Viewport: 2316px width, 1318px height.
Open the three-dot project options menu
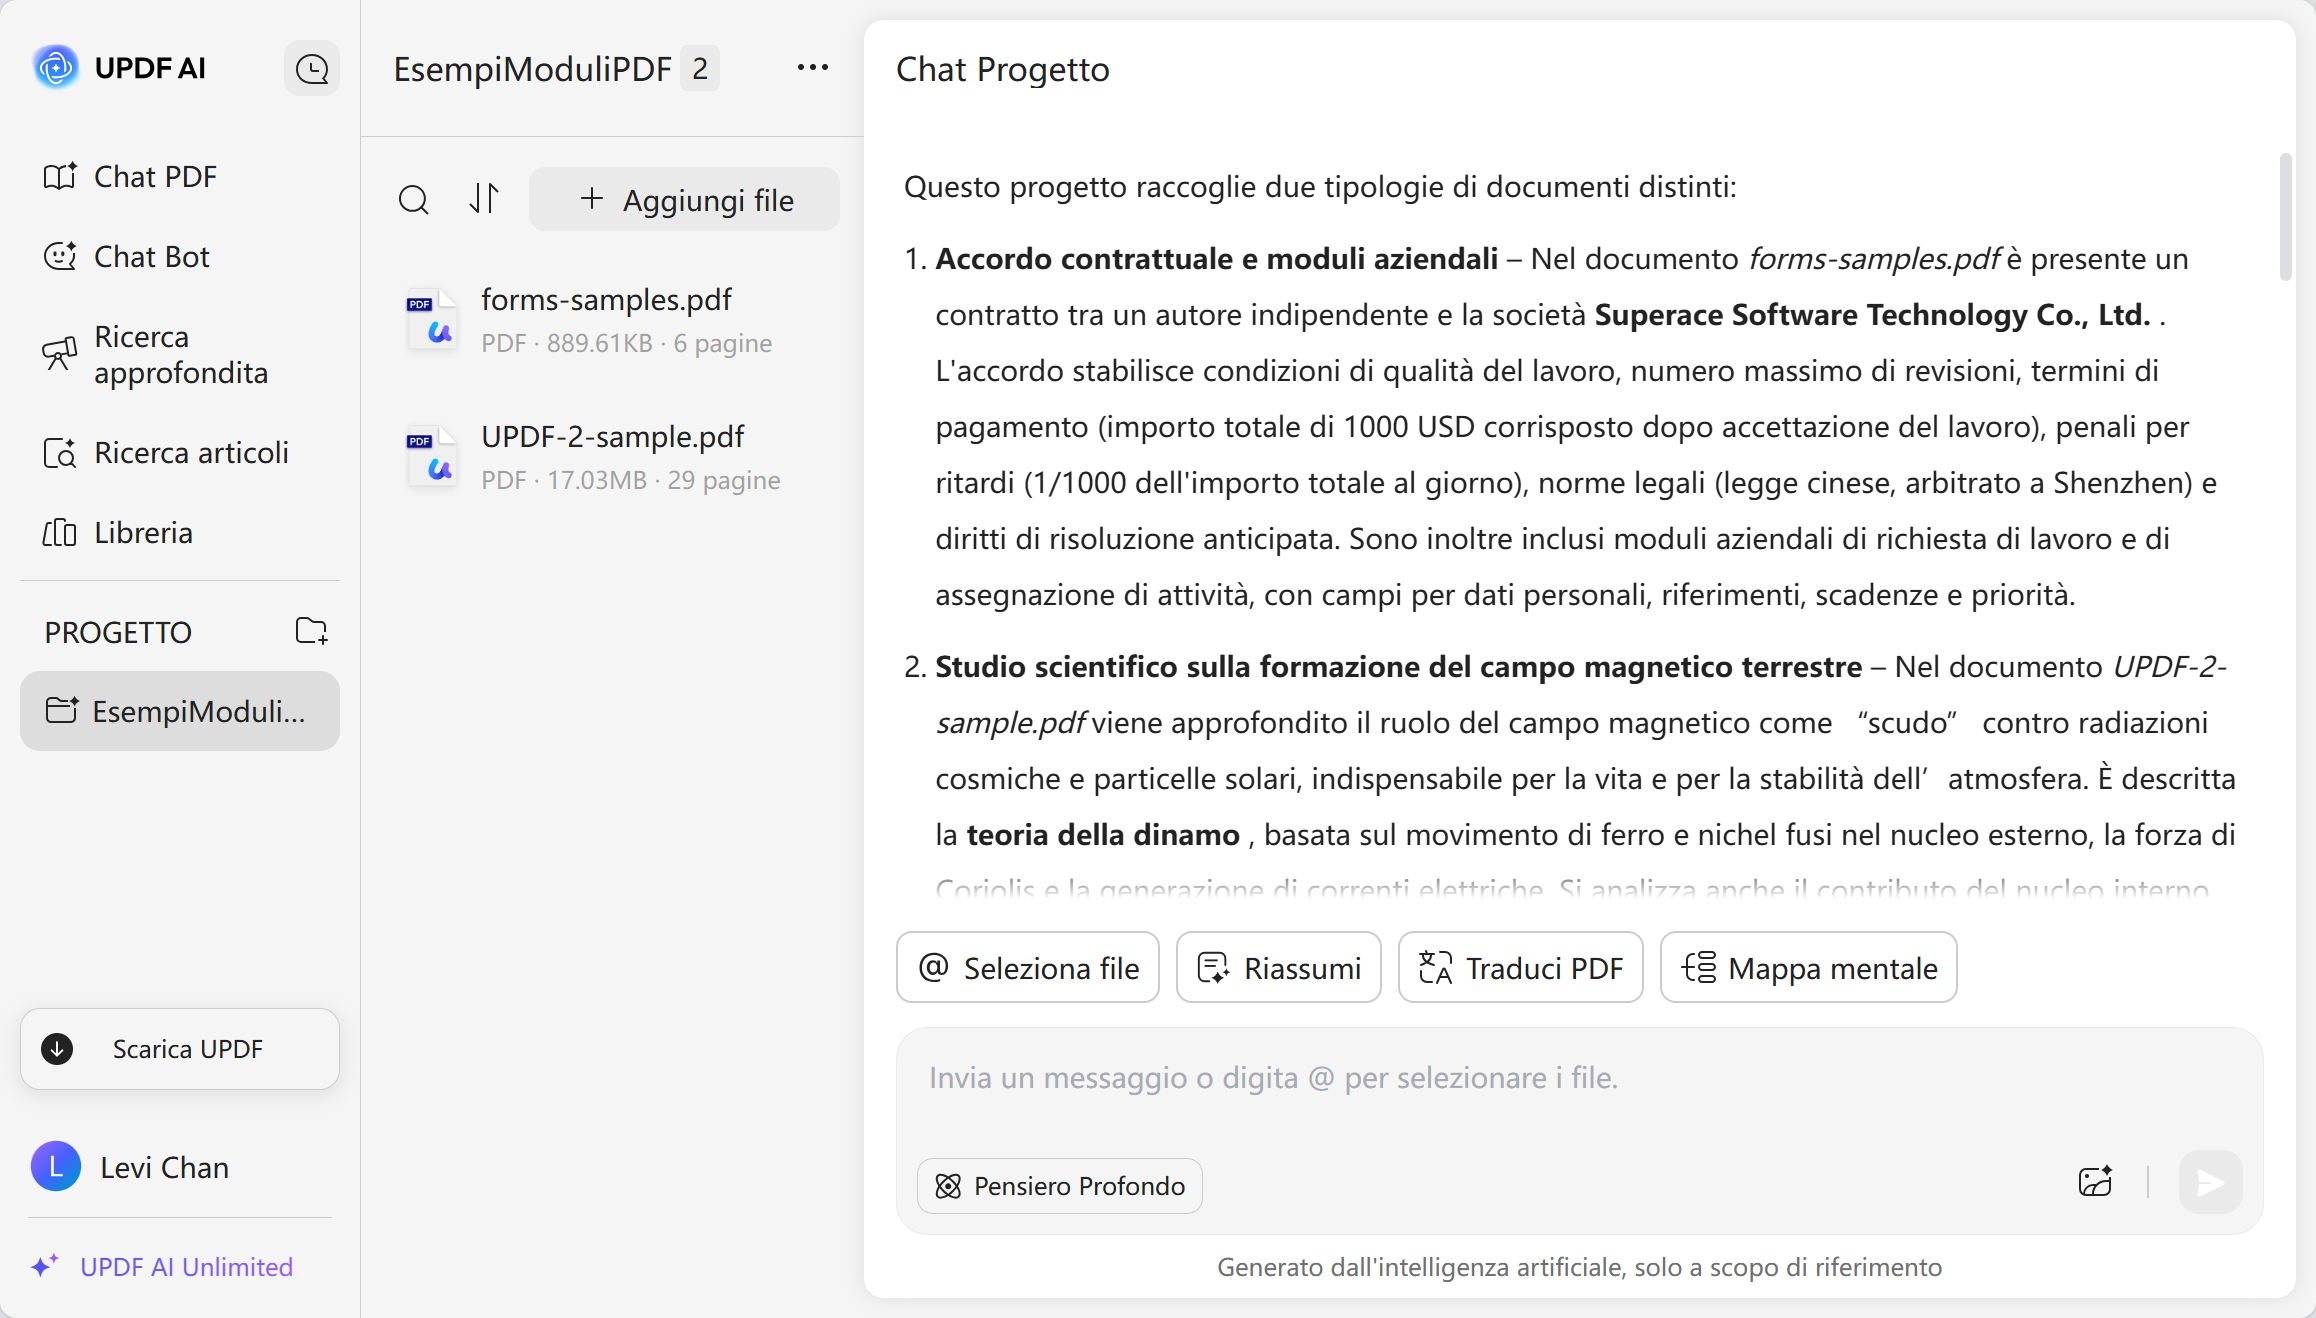(812, 68)
